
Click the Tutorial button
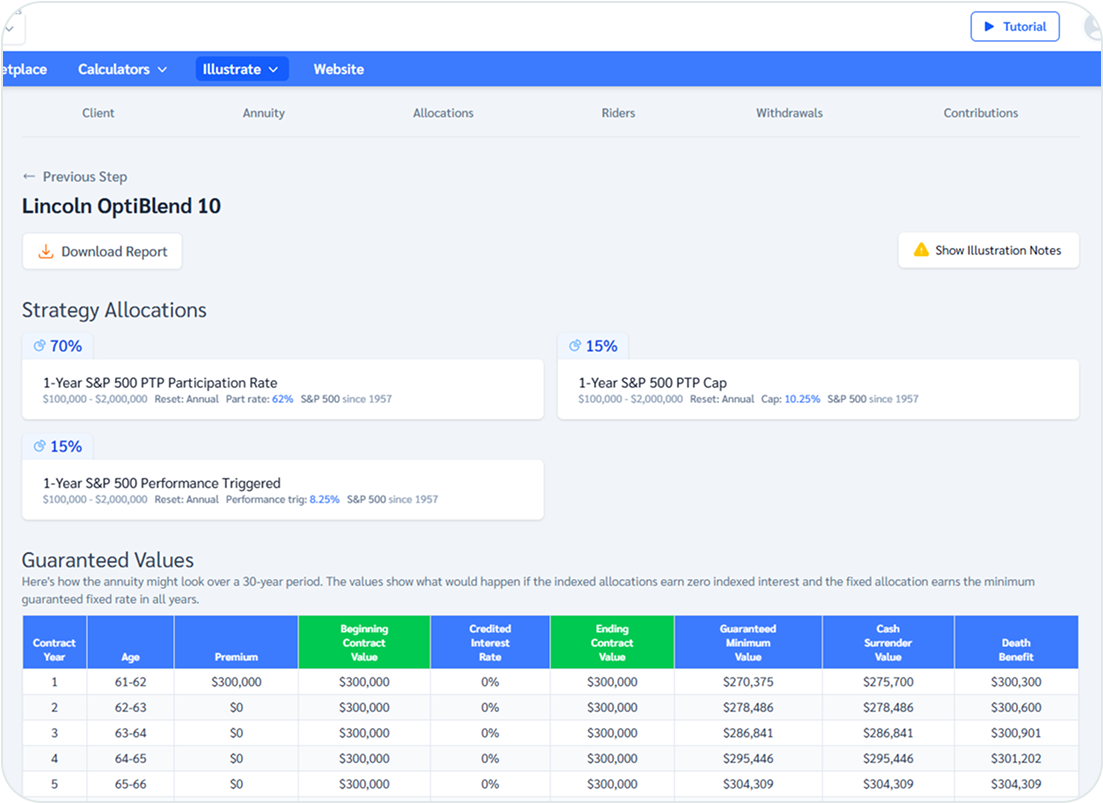coord(1015,27)
